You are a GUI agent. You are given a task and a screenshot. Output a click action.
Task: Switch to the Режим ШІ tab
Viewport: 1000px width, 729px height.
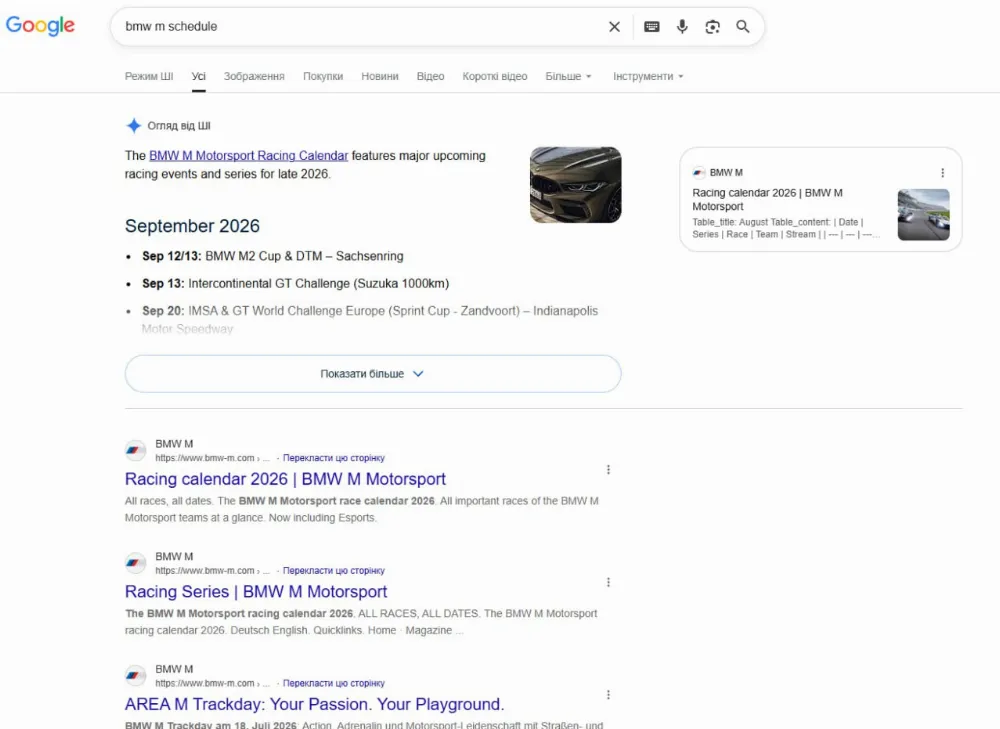click(x=149, y=76)
